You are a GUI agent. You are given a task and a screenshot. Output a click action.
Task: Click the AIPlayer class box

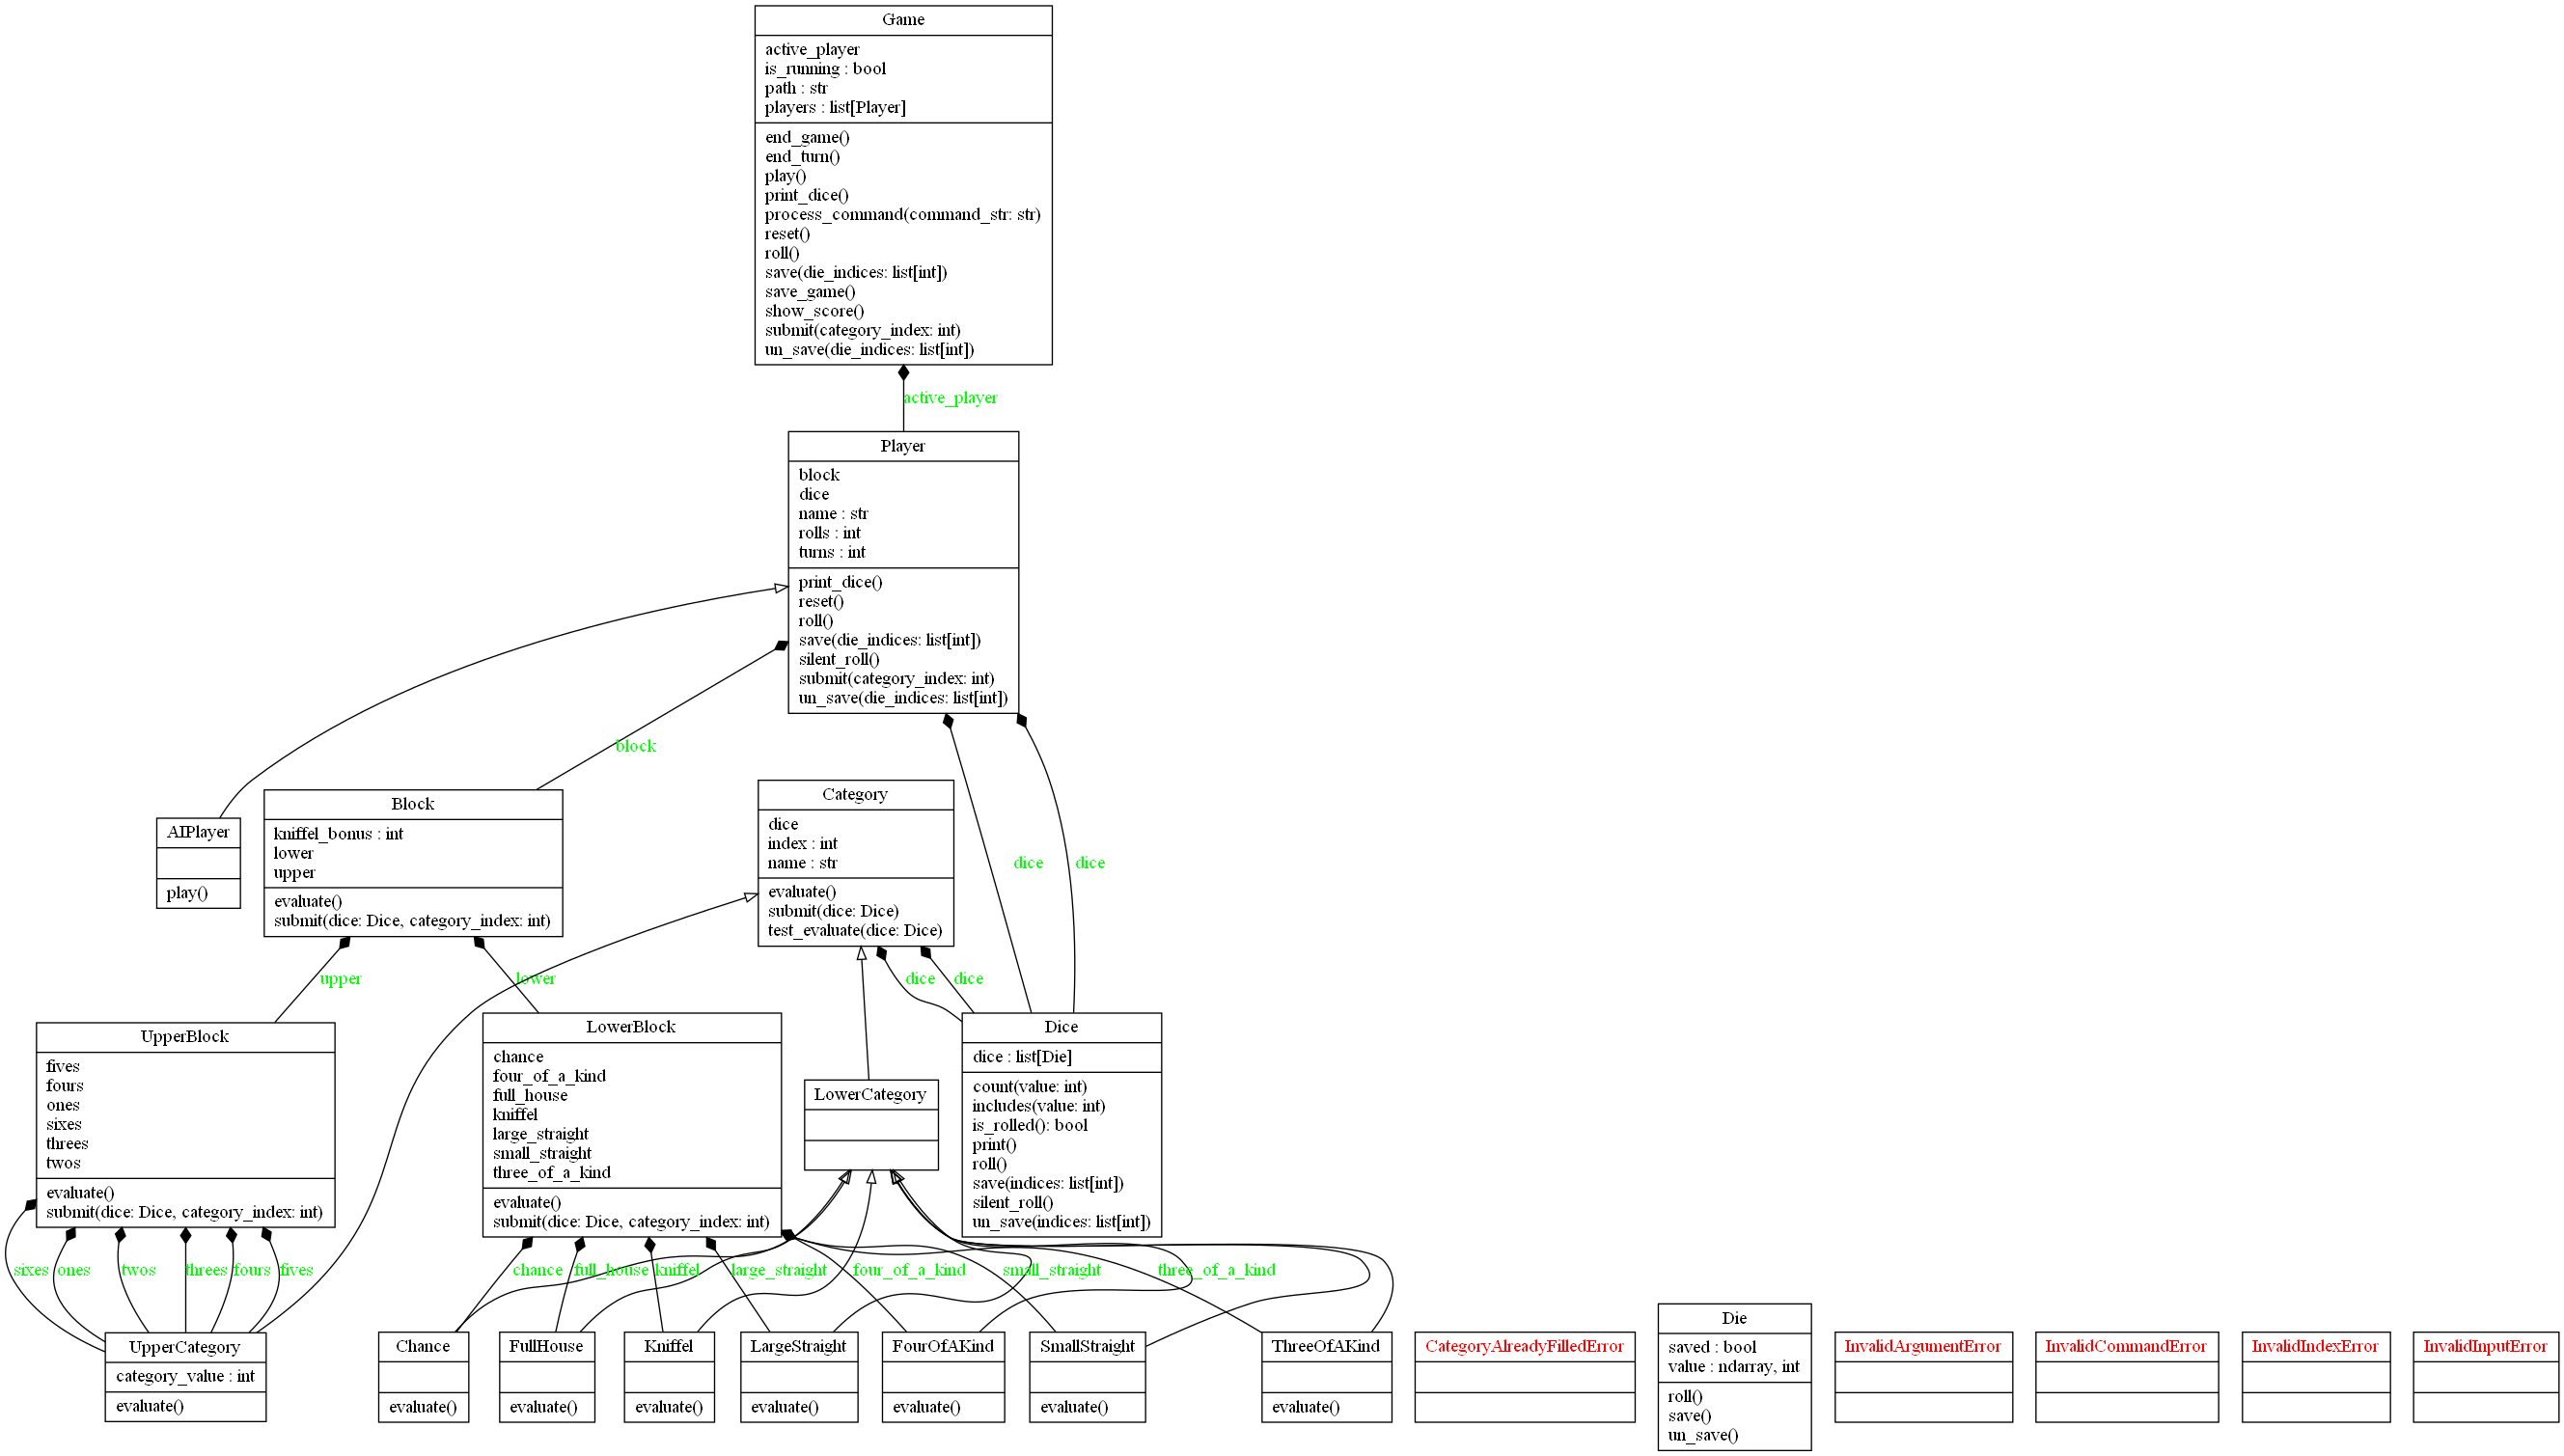tap(198, 832)
